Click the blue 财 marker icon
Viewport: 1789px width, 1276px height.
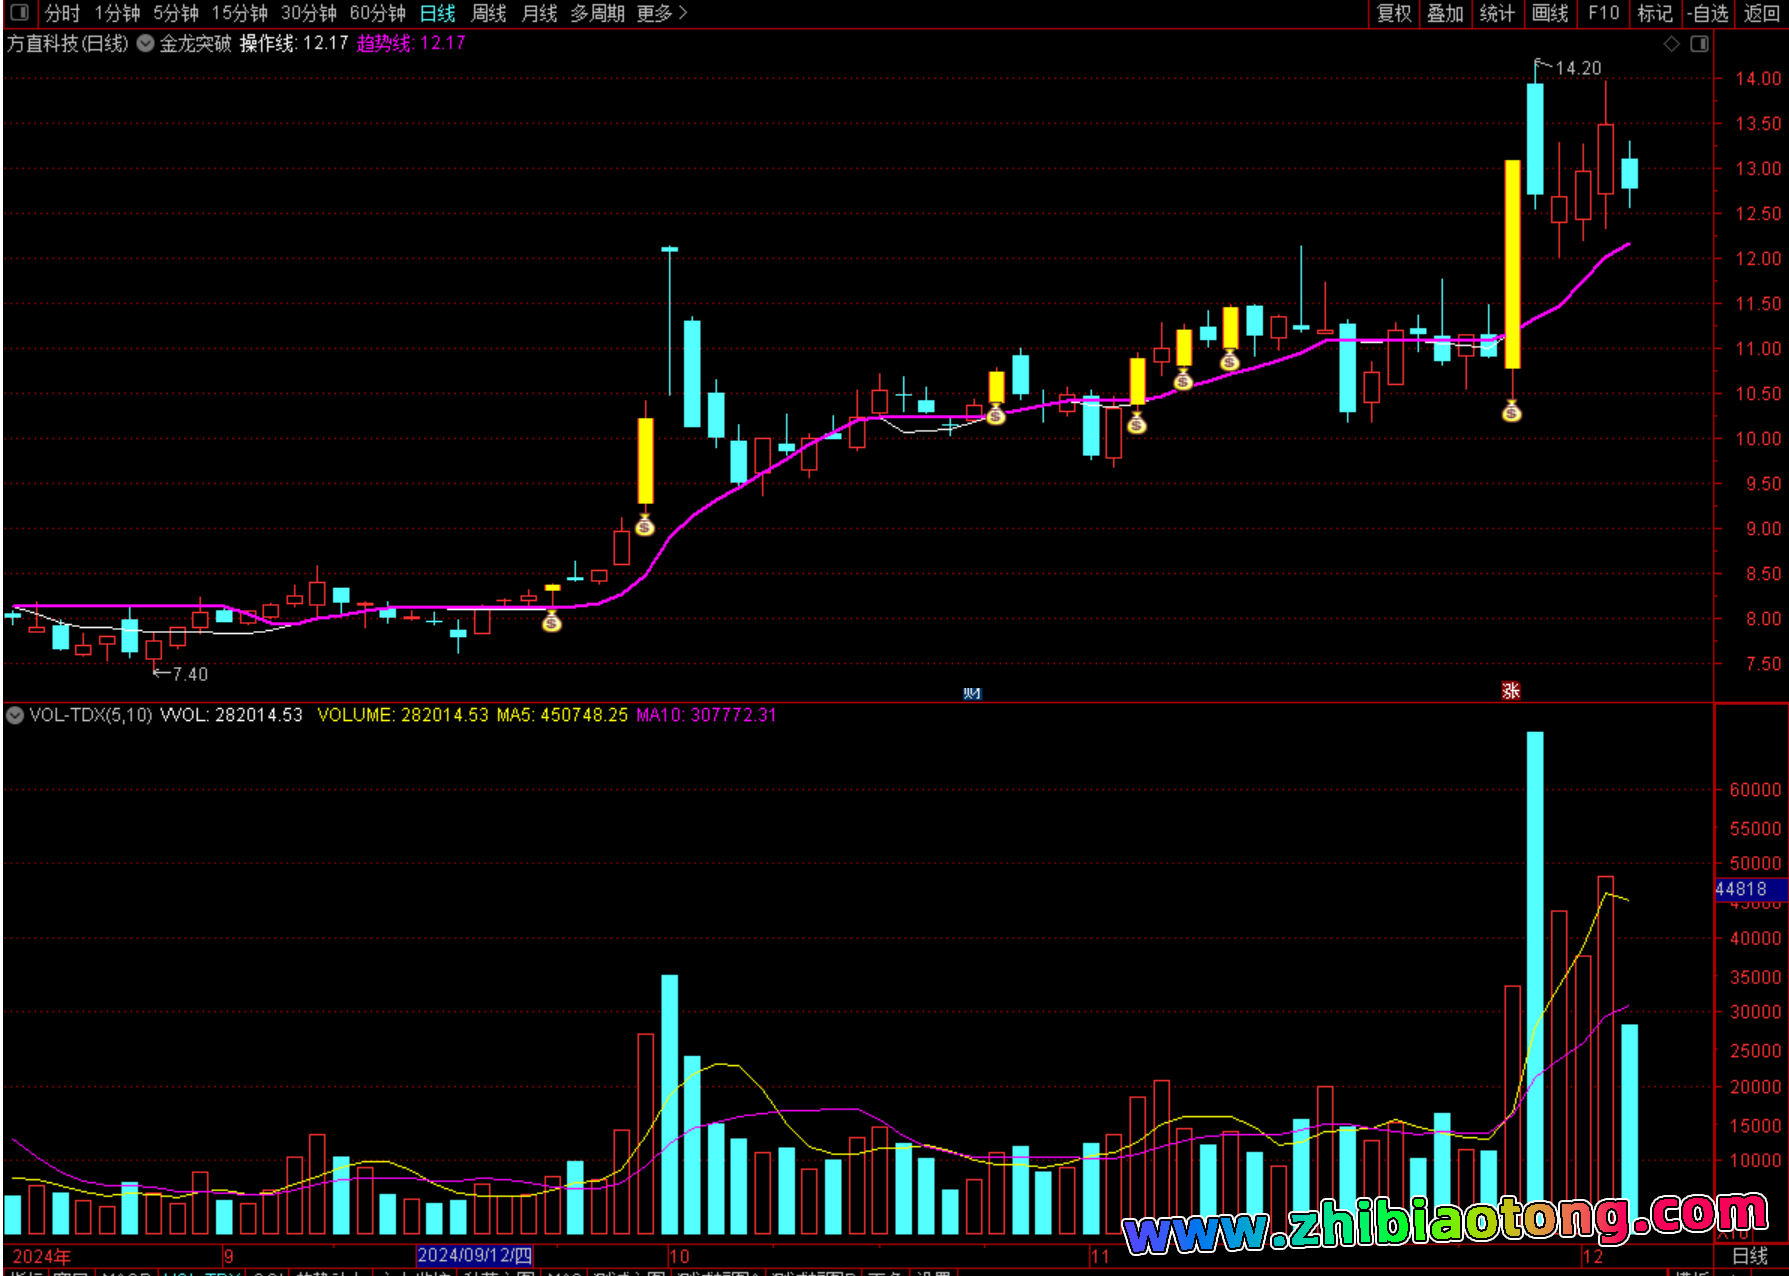point(972,693)
